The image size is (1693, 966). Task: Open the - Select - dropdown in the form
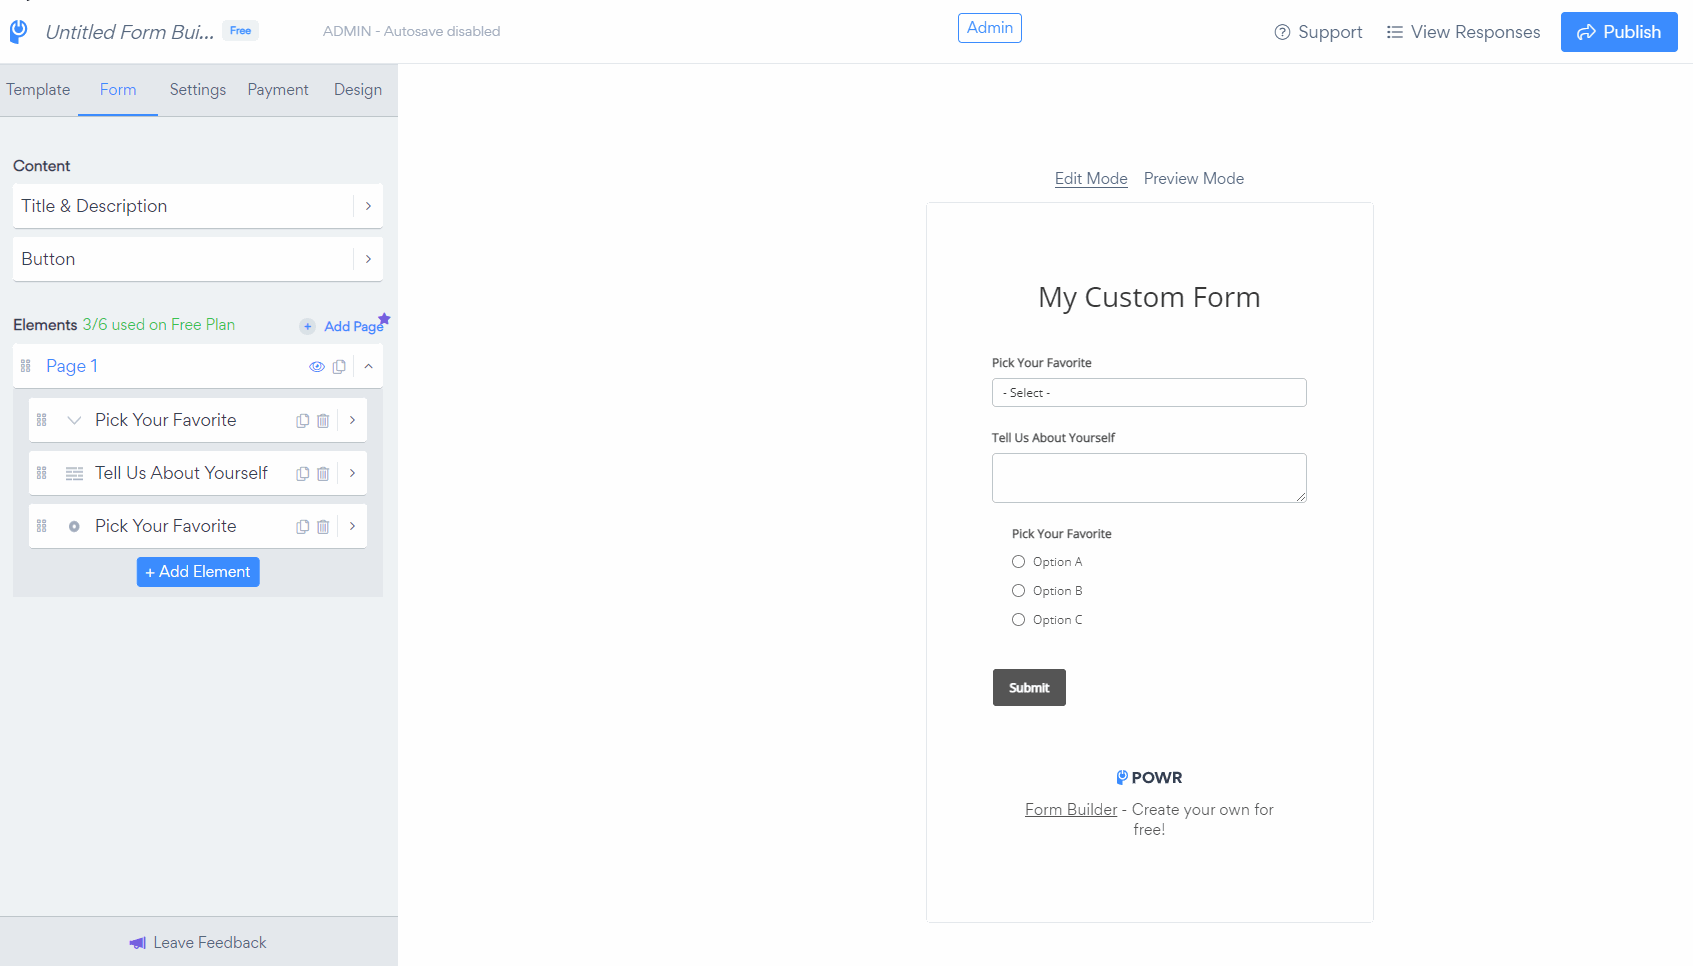(1149, 393)
